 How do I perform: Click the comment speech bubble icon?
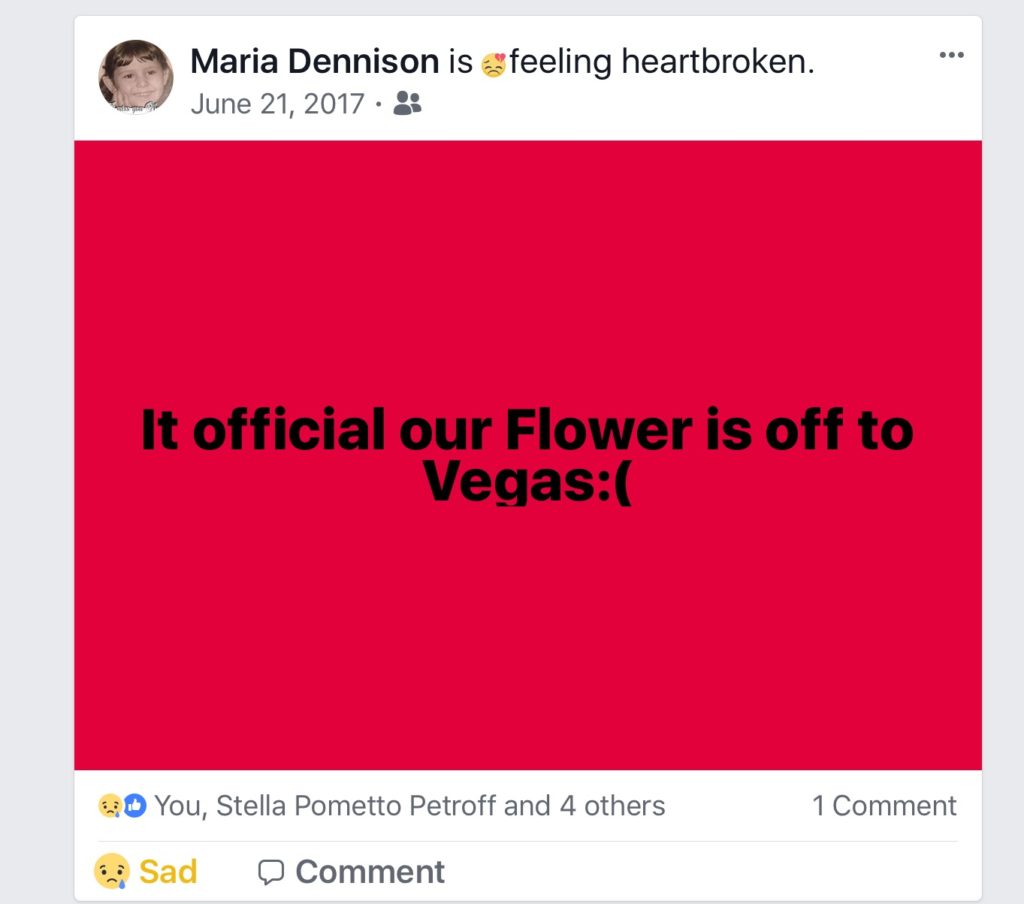[271, 872]
